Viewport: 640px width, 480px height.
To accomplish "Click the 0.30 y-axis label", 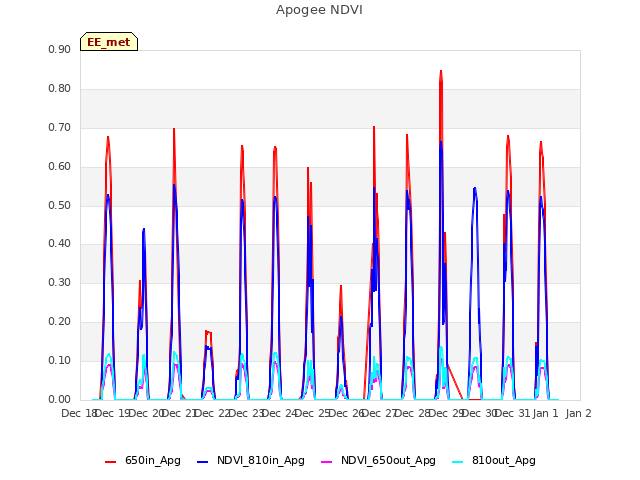I will tap(60, 282).
